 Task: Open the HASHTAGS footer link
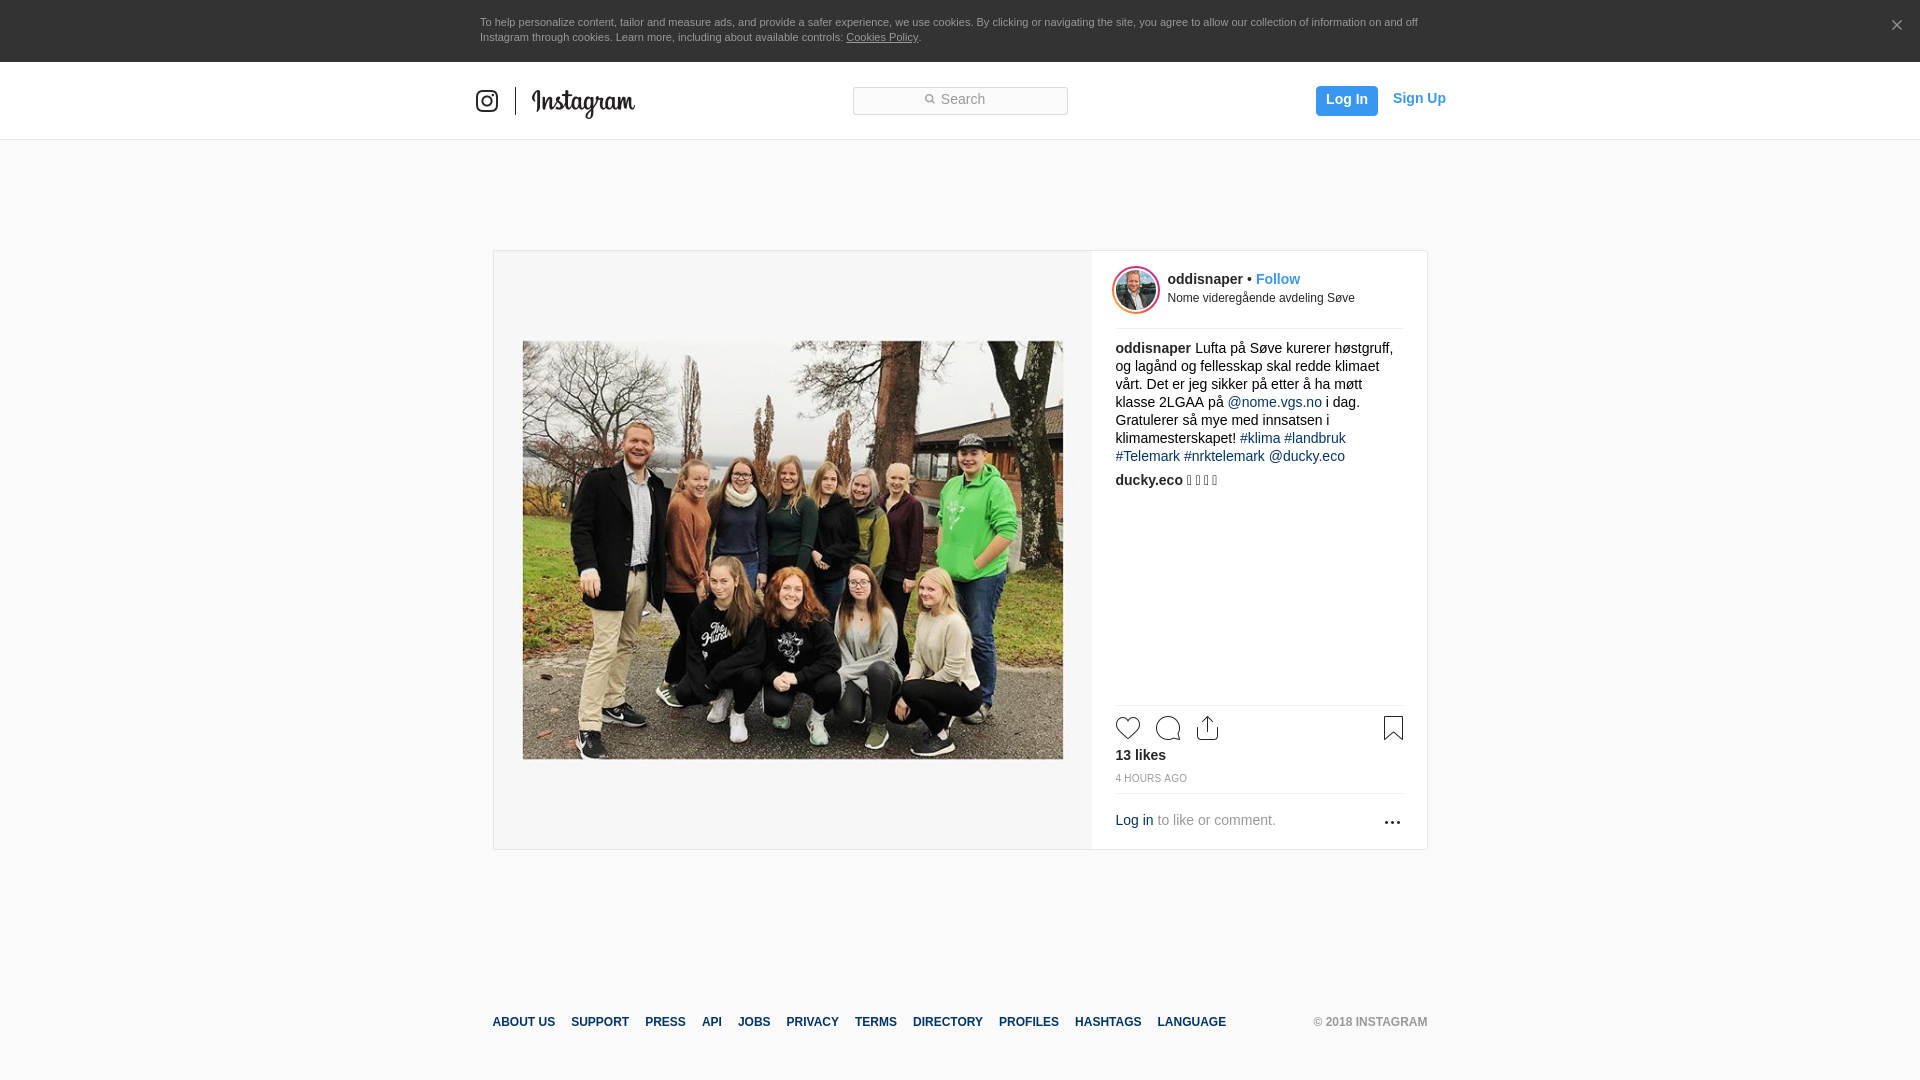click(1108, 1022)
